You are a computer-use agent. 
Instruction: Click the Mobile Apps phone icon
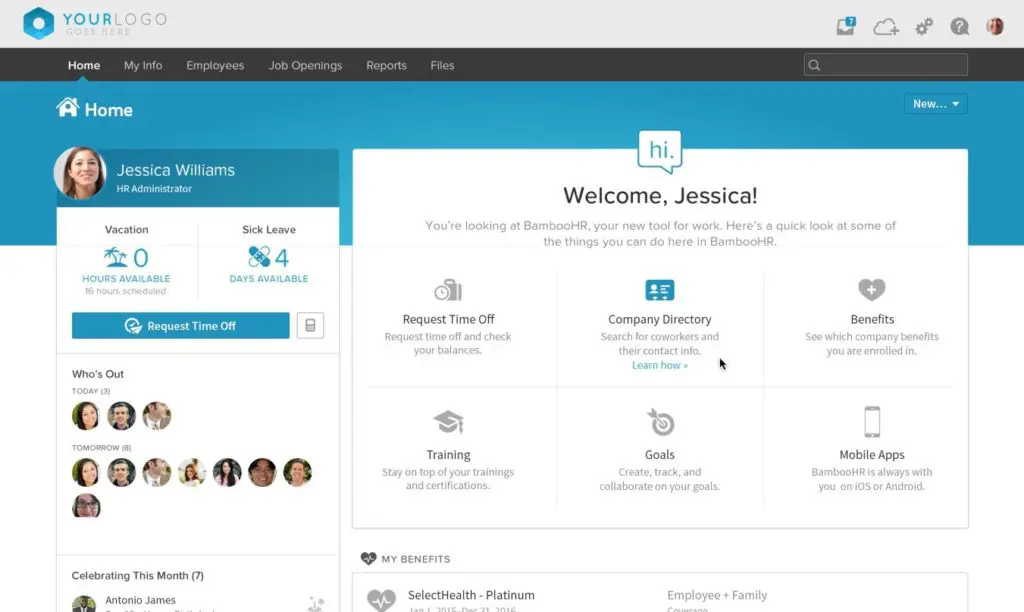point(872,421)
